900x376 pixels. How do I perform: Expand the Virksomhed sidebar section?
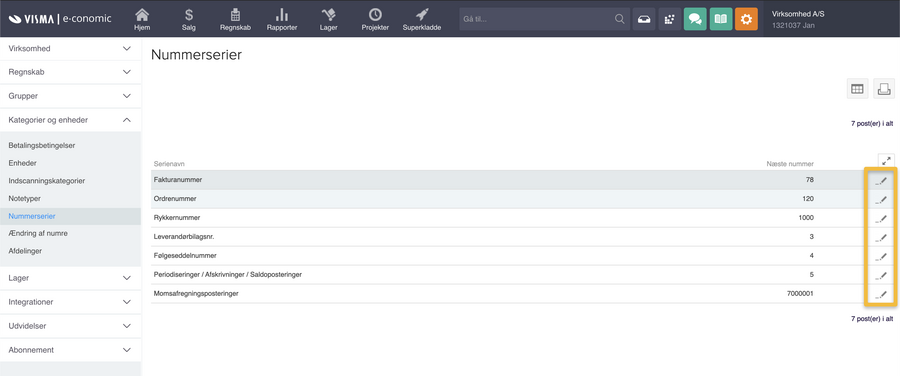(x=70, y=49)
